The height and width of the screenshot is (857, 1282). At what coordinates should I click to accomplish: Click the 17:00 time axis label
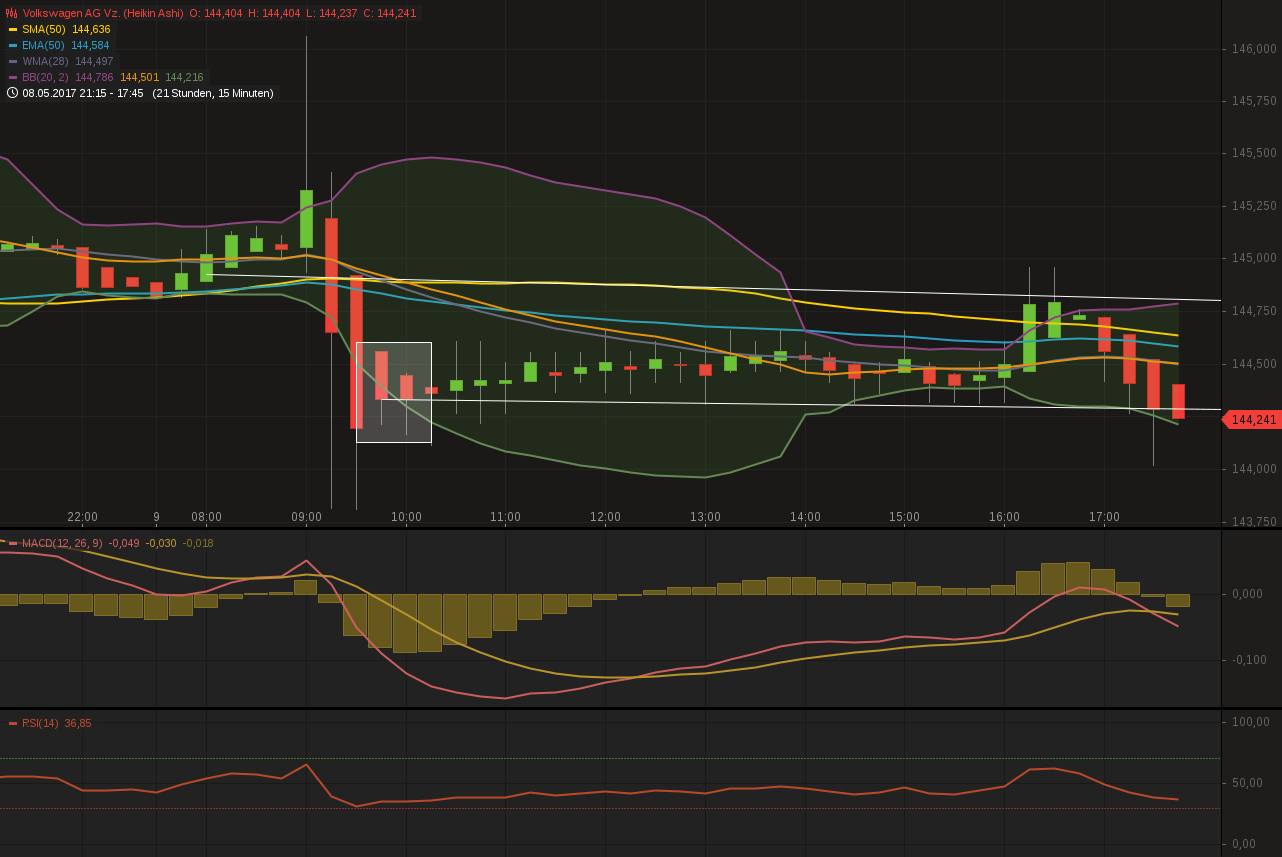1104,517
